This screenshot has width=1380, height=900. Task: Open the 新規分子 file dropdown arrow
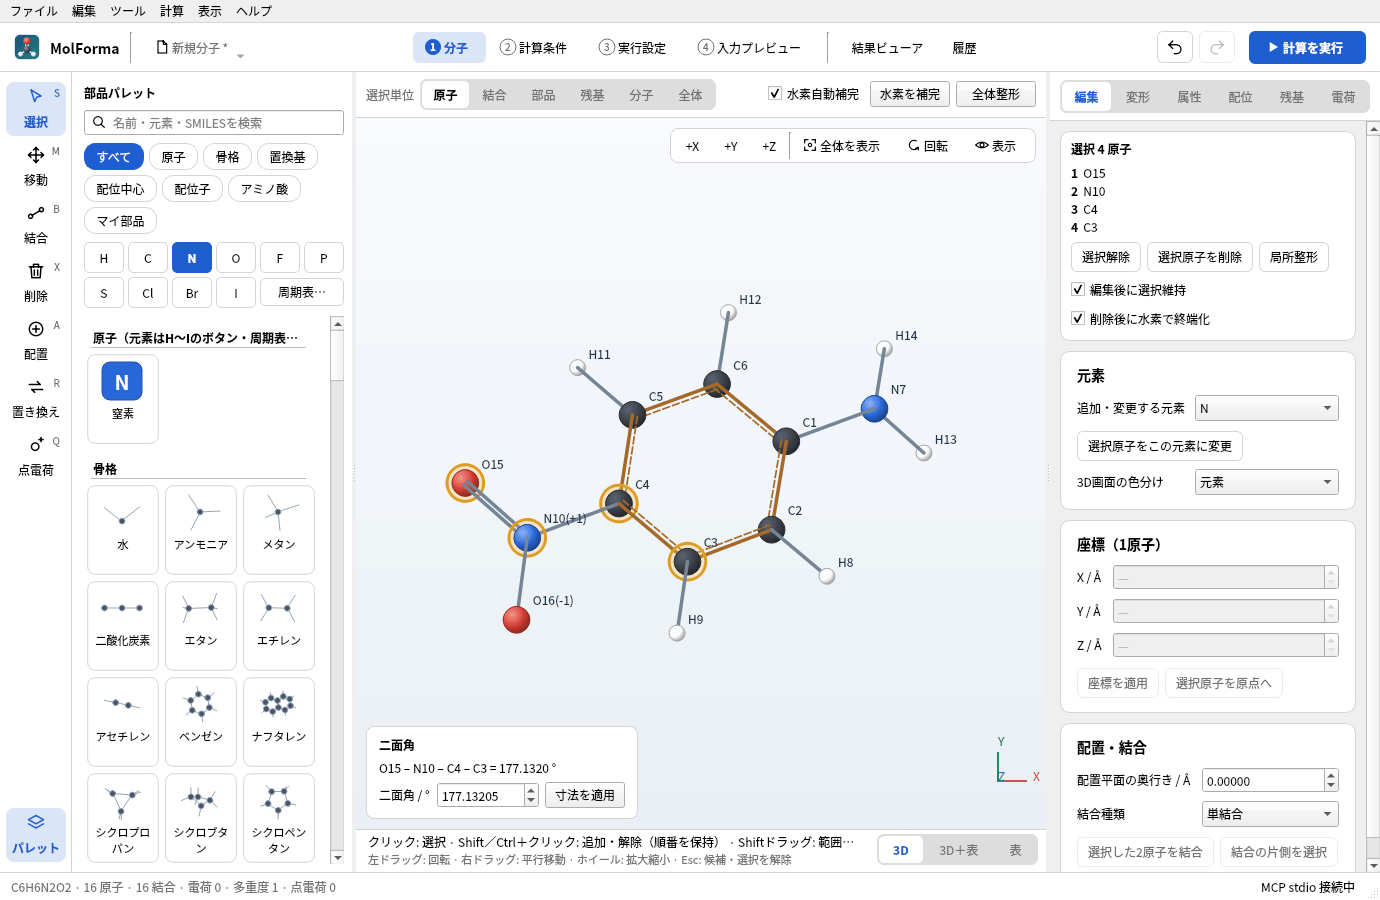tap(240, 55)
